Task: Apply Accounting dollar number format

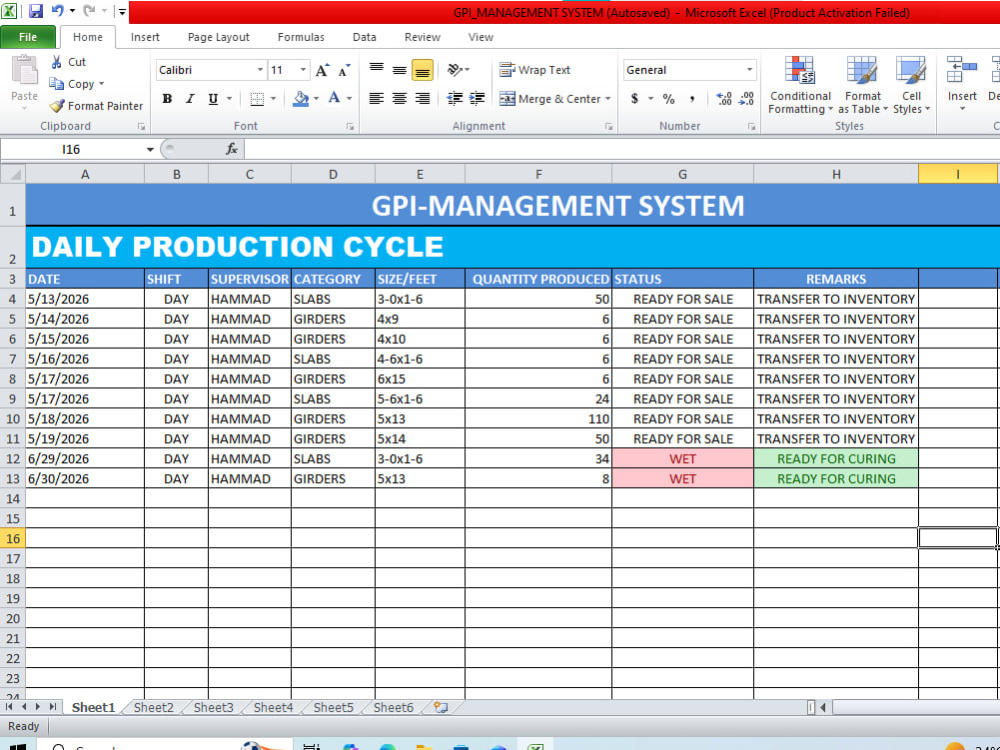Action: [x=635, y=99]
